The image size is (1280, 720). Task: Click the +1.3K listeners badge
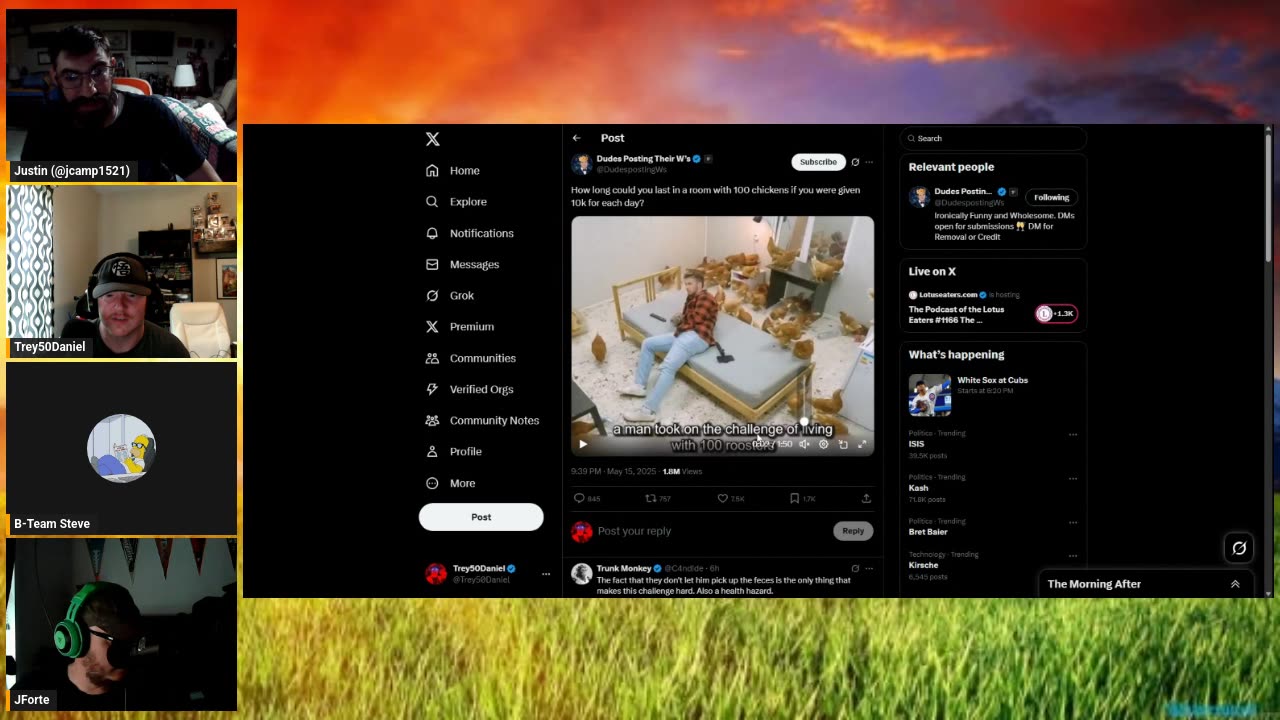(1056, 314)
